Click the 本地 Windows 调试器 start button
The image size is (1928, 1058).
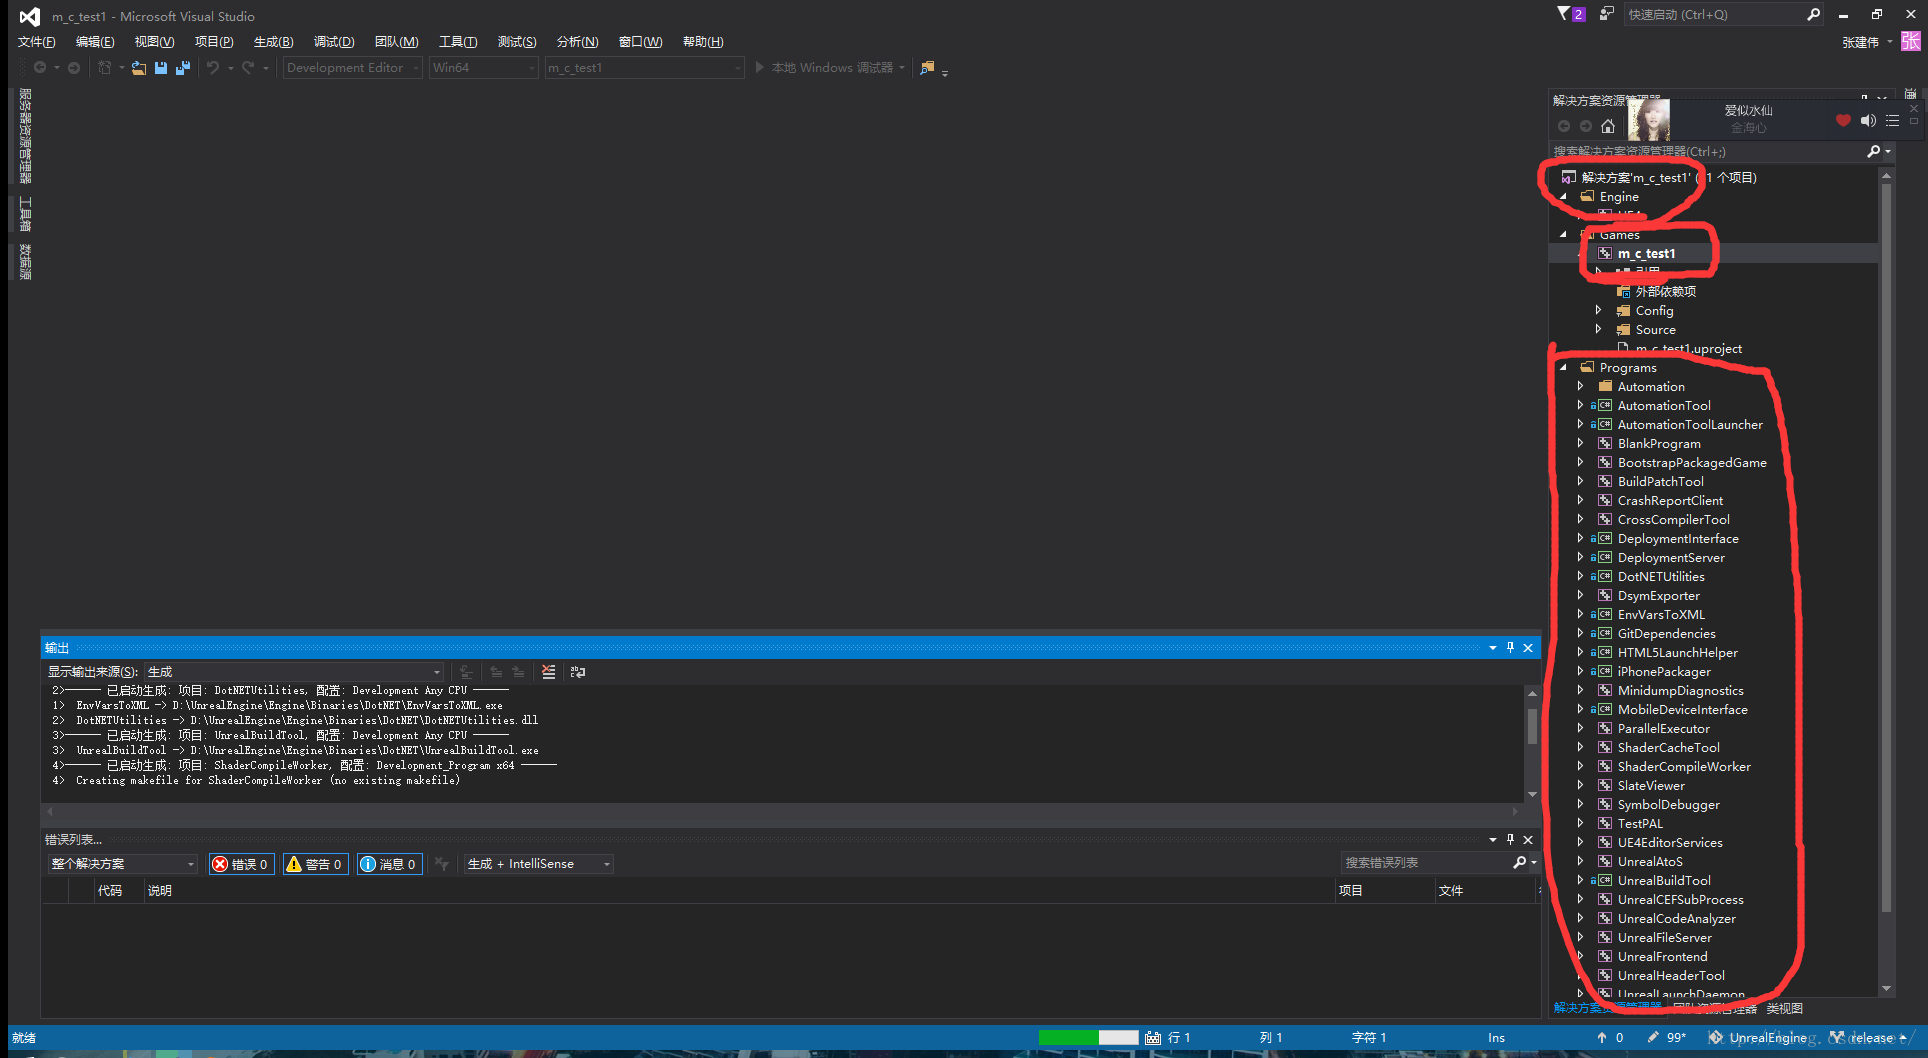[x=824, y=68]
